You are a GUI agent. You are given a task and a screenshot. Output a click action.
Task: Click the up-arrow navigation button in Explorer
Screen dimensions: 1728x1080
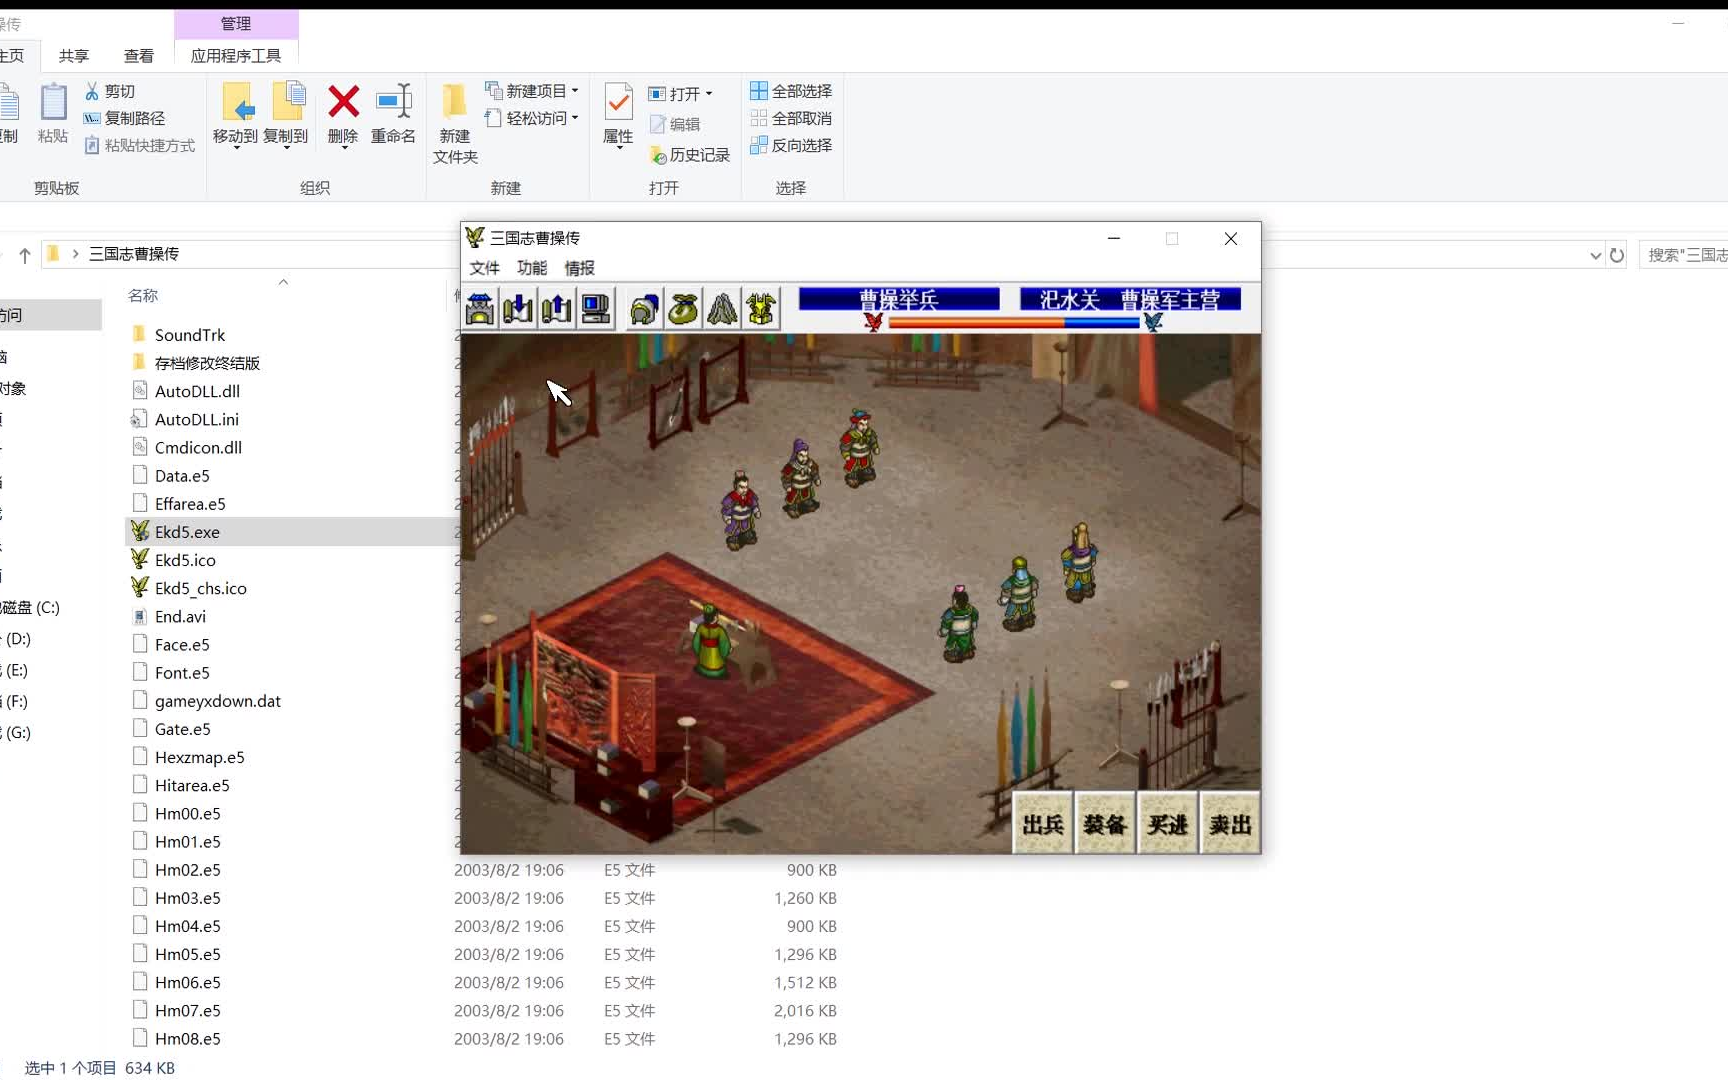pos(25,255)
